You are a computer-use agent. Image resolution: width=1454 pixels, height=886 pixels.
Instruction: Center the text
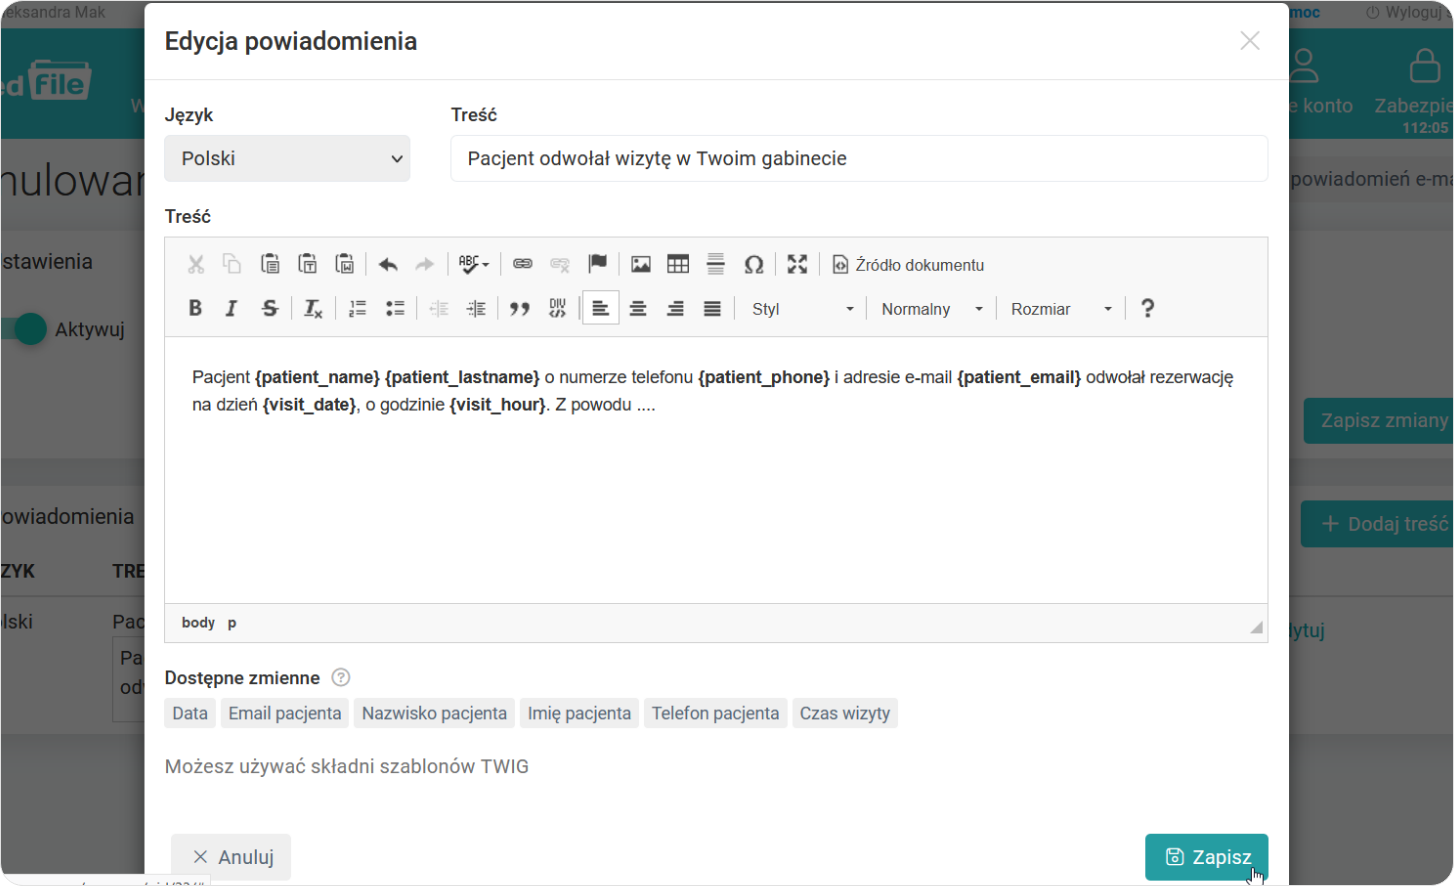[x=638, y=308]
